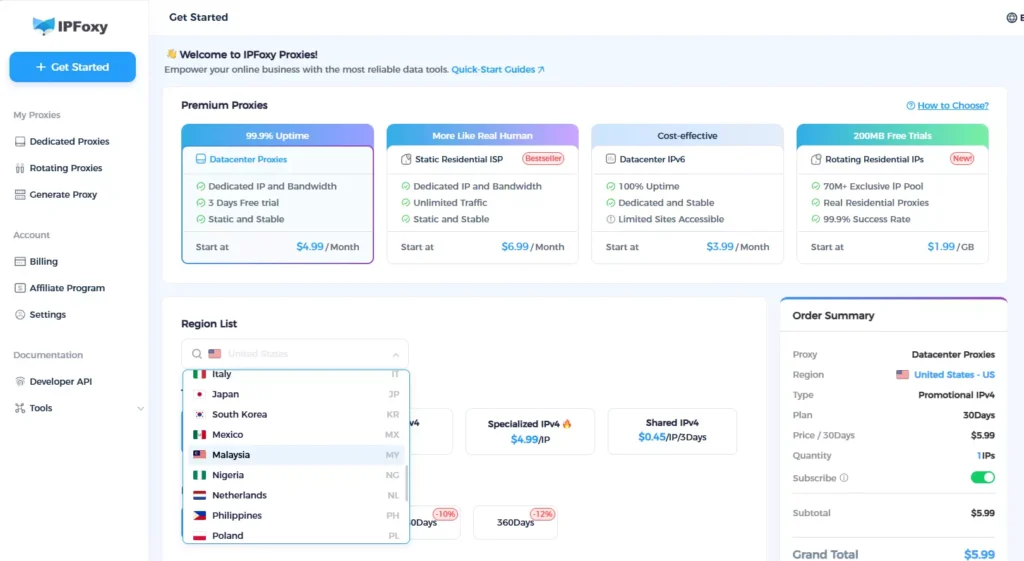
Task: Select Malaysia from region list
Action: pos(231,455)
